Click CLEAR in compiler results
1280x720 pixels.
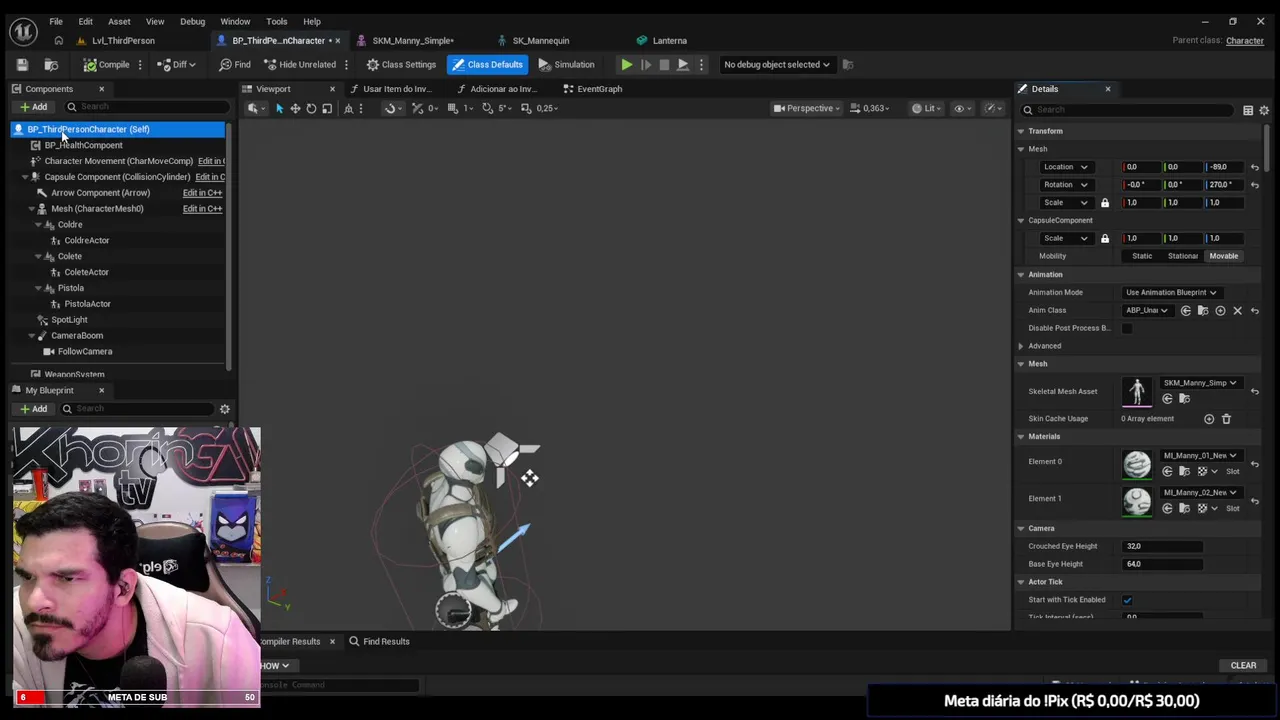pyautogui.click(x=1243, y=666)
